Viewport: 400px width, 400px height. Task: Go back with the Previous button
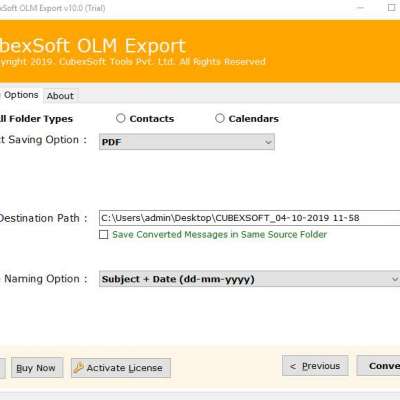pos(315,366)
